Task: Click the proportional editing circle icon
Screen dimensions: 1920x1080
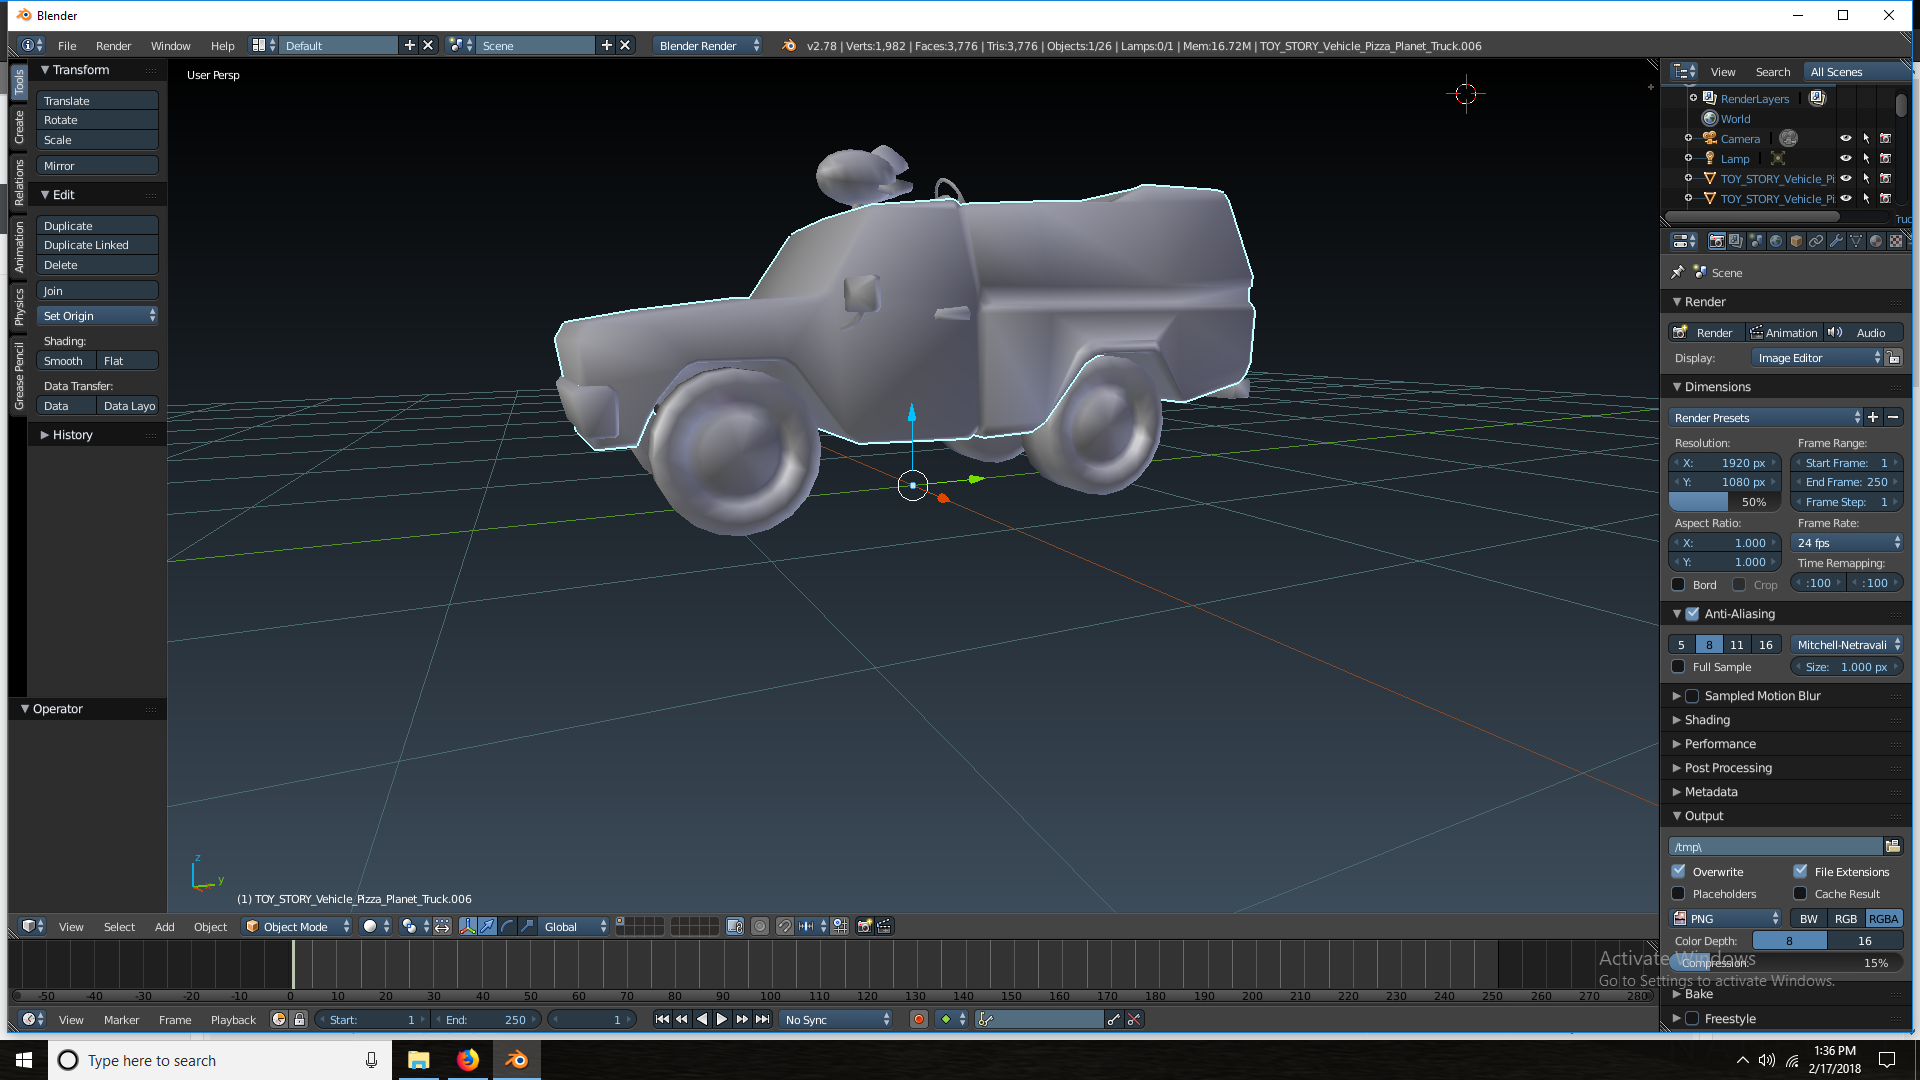Action: [x=760, y=926]
